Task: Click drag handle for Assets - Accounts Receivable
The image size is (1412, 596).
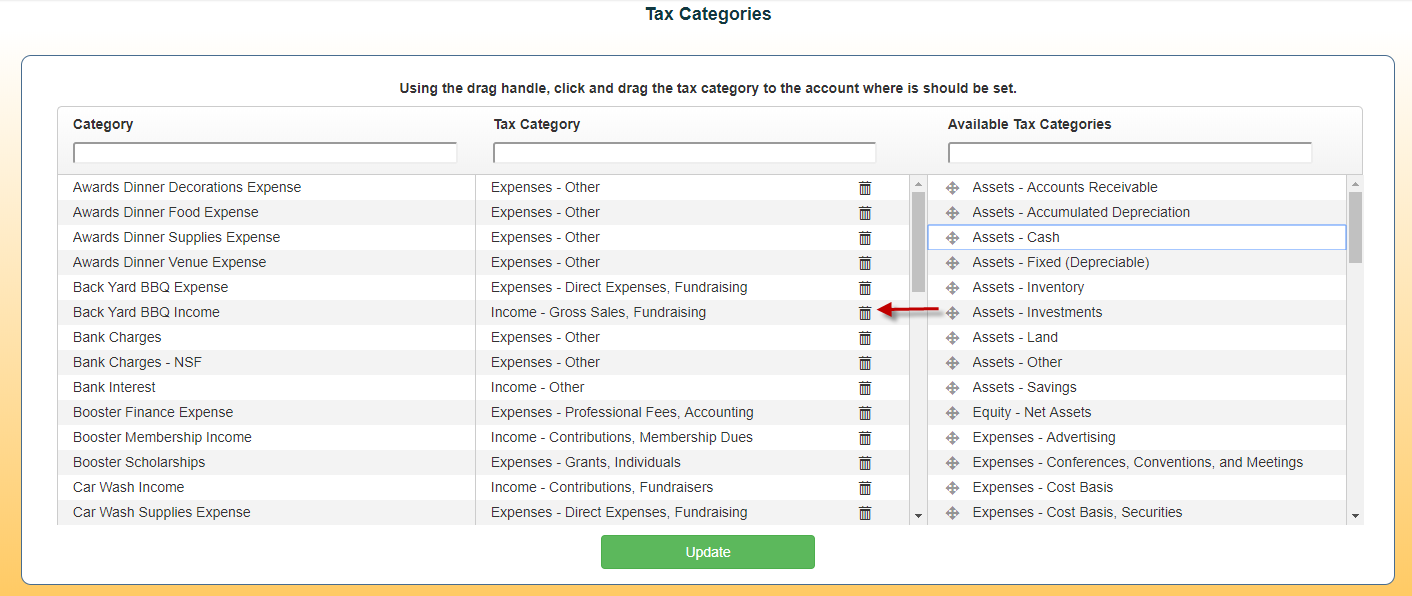Action: (952, 188)
